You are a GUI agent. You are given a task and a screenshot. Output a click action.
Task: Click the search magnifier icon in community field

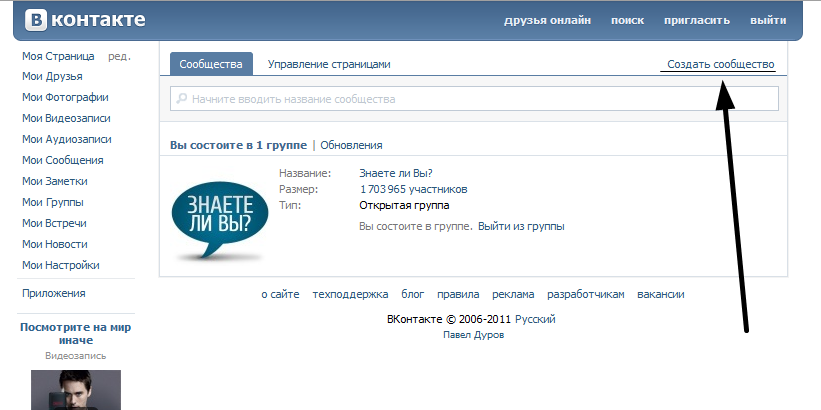(182, 98)
